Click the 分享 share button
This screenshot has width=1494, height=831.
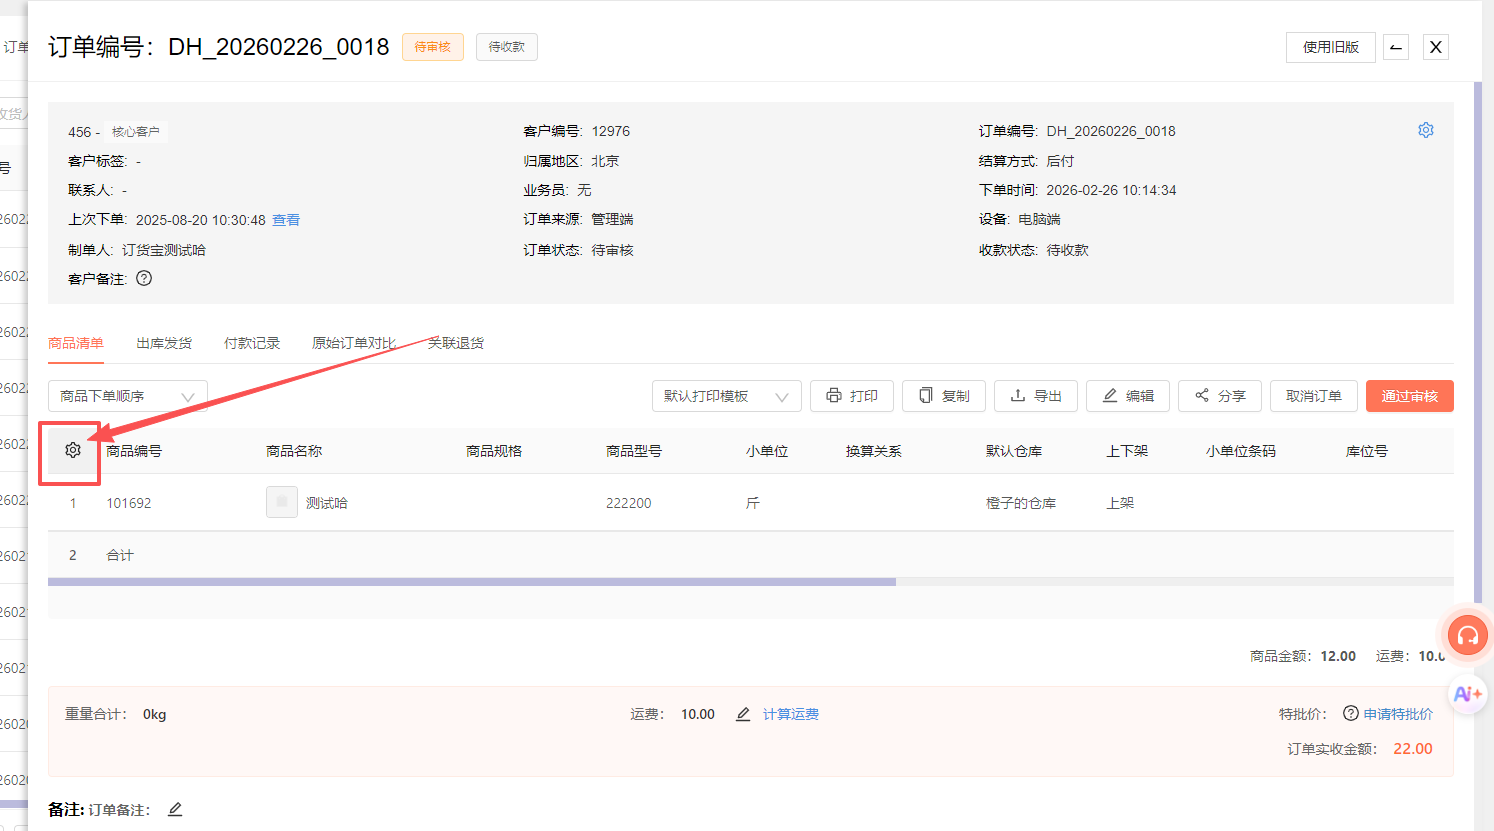[x=1220, y=396]
